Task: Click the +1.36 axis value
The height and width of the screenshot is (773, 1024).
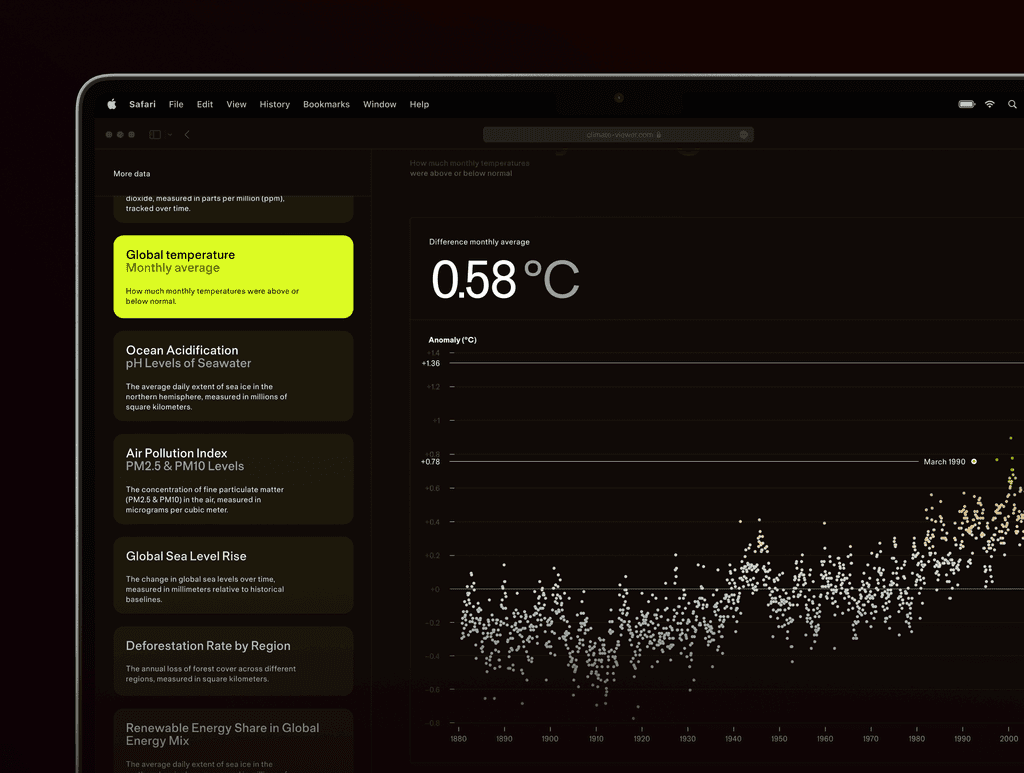Action: point(431,363)
